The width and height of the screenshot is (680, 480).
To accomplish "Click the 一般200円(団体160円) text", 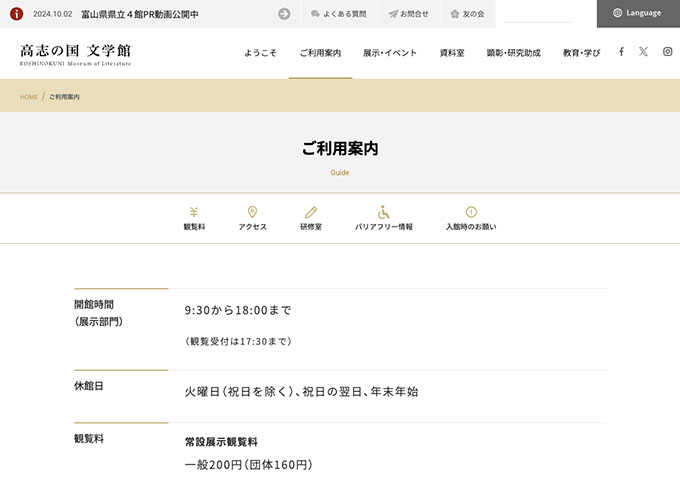I will (x=248, y=465).
